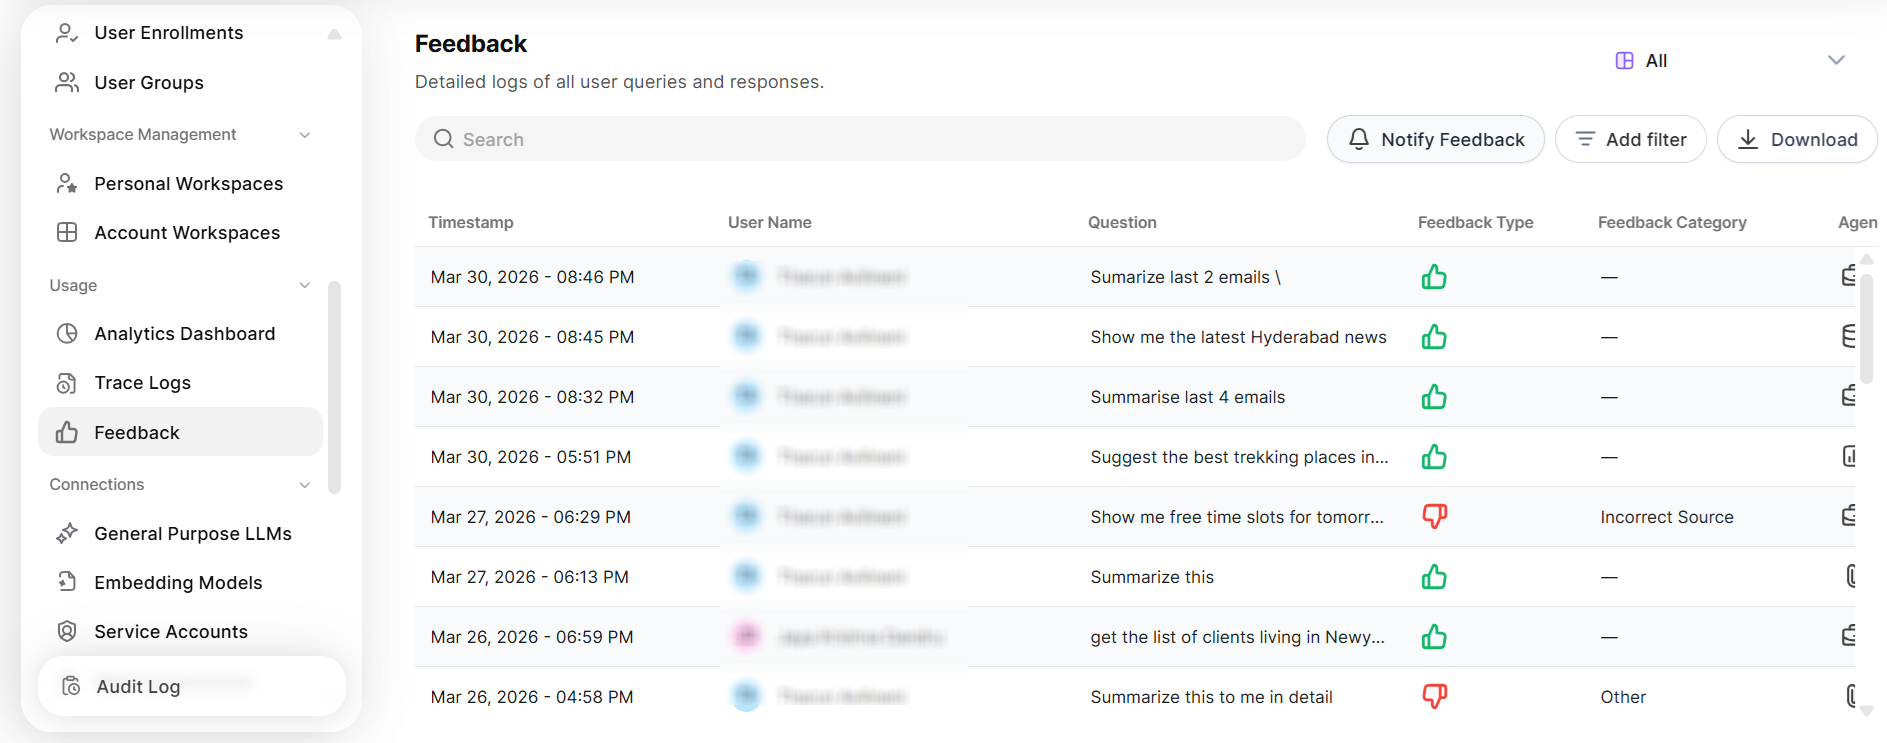Go to Embedding Models page
Screen dimensions: 1887x743
coord(178,583)
